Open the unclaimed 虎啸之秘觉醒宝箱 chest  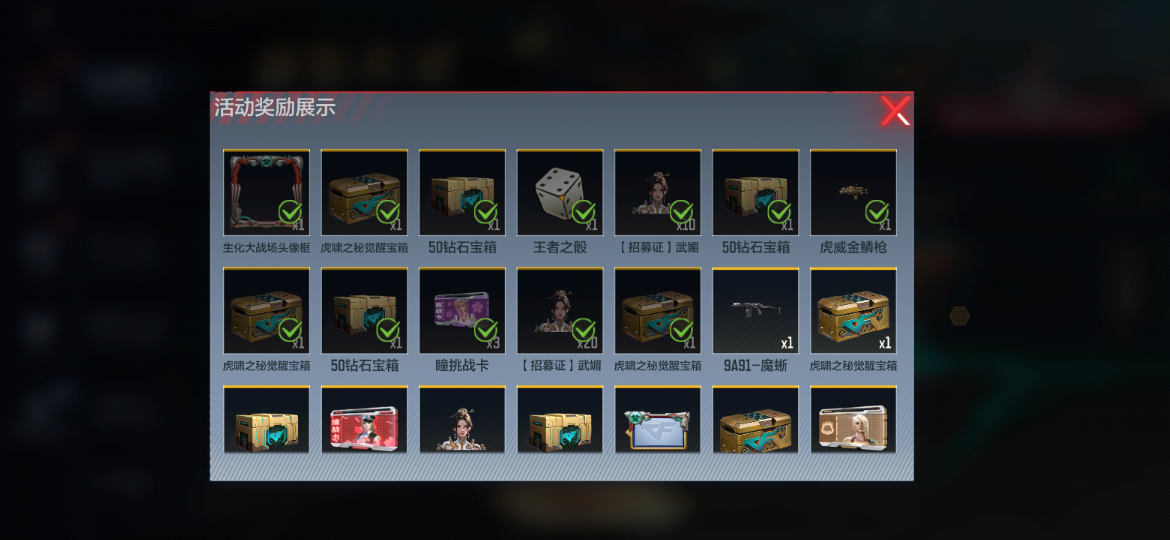[x=854, y=310]
